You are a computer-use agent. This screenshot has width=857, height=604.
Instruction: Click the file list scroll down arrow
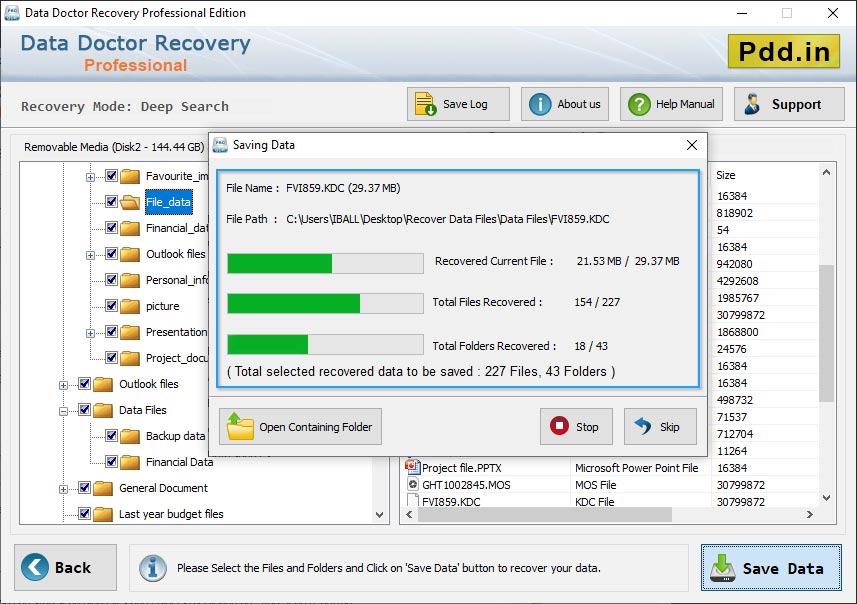(826, 497)
